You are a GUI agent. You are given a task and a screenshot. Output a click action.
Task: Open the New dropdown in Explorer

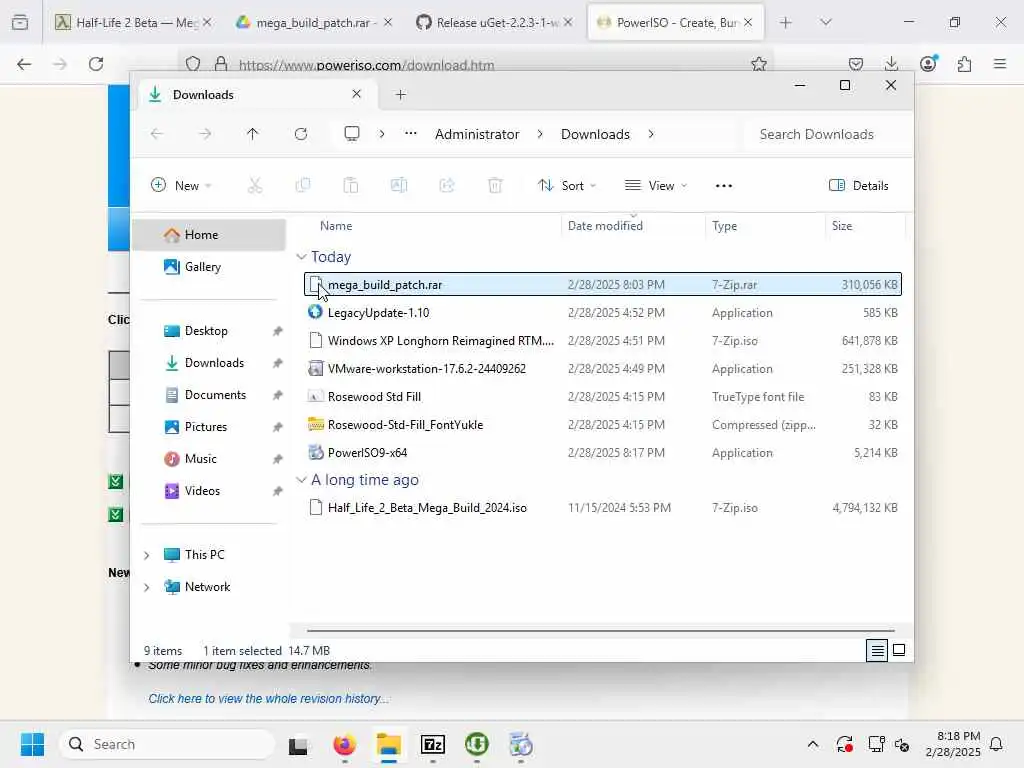point(181,185)
